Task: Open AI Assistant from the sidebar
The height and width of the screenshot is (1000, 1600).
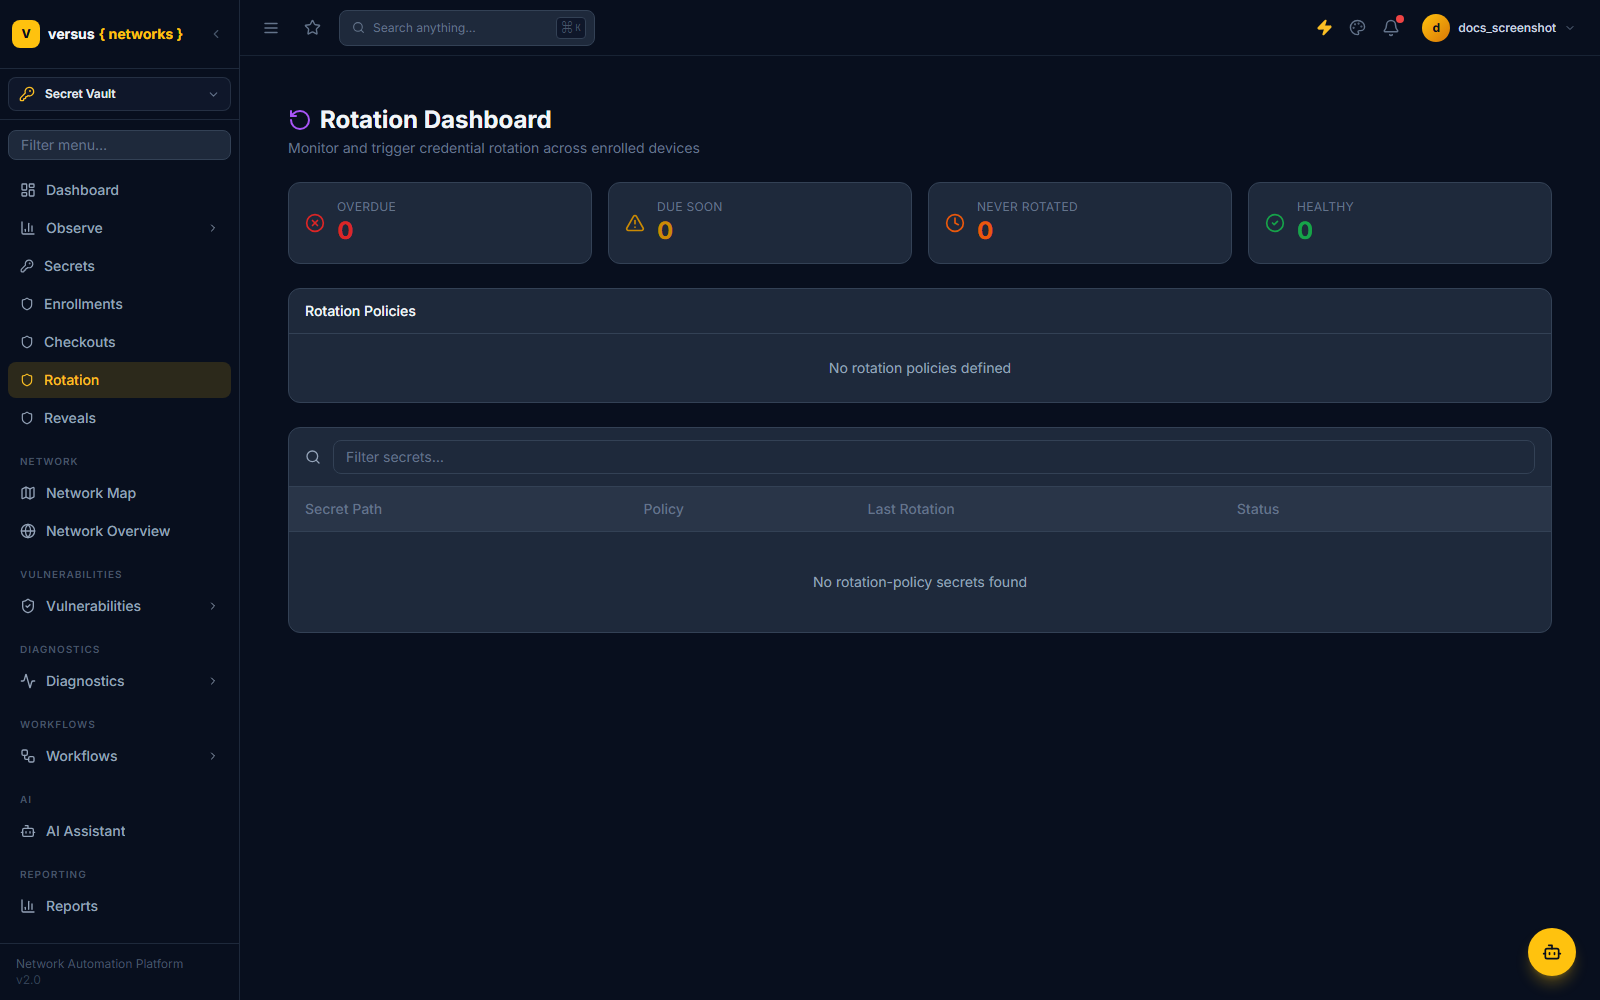Action: tap(119, 831)
